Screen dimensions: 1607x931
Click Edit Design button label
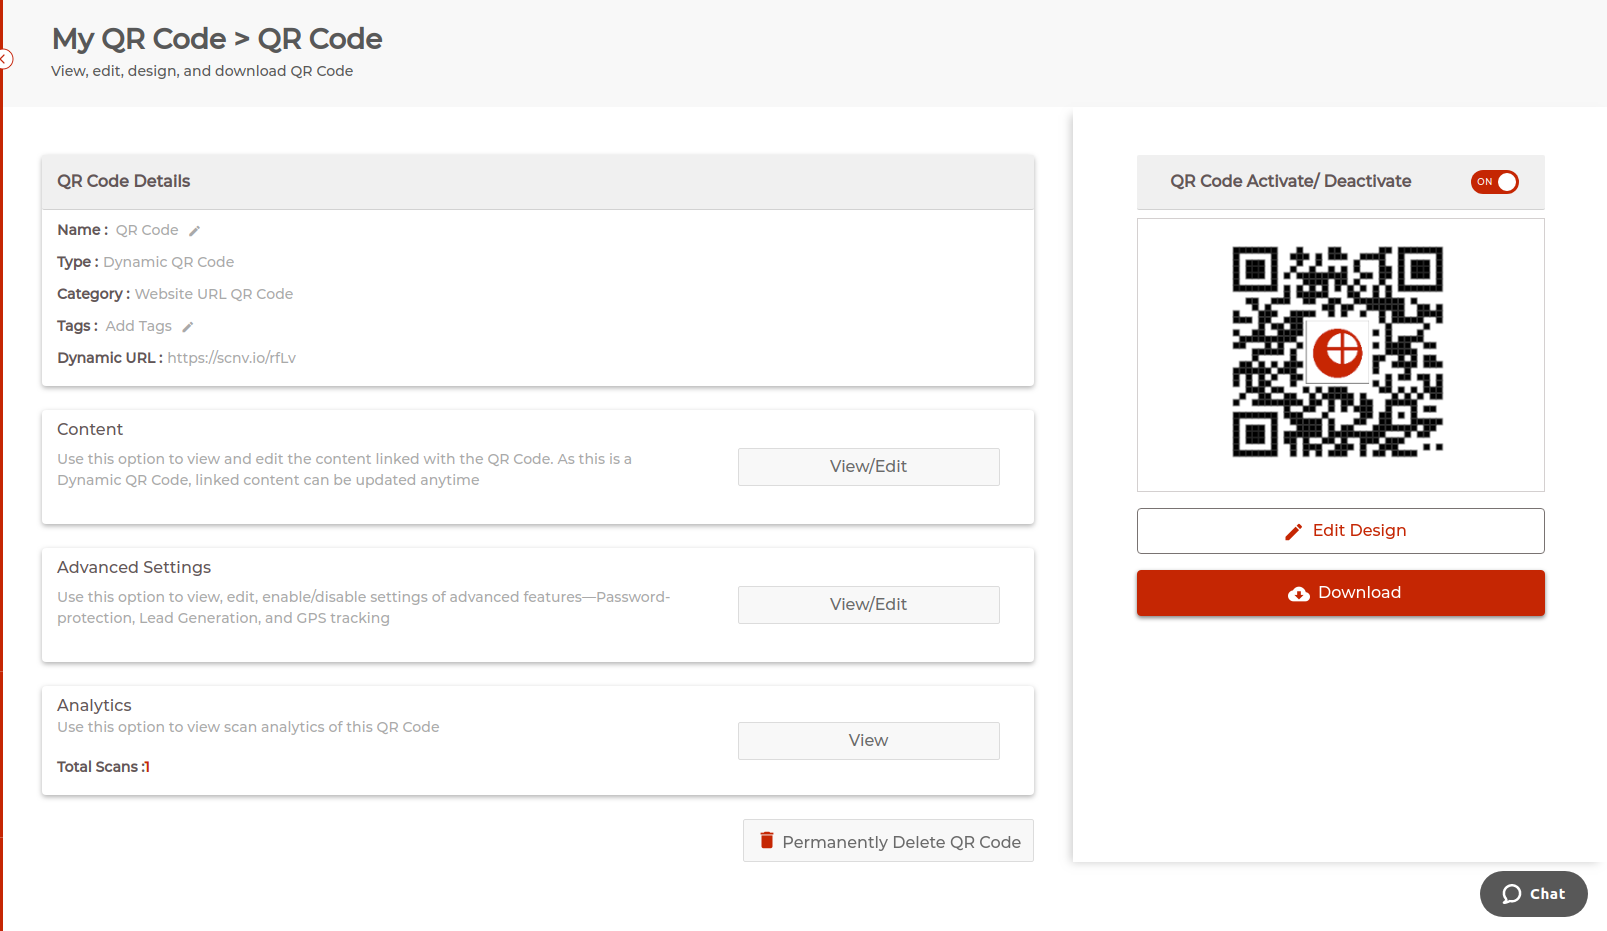1359,531
